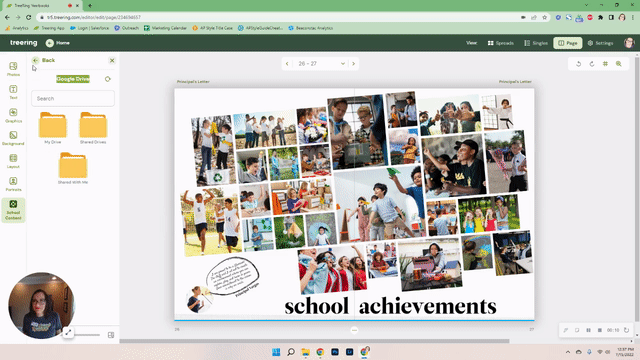The image size is (640, 360).
Task: Open the Outreach bookmark
Action: pos(127,28)
